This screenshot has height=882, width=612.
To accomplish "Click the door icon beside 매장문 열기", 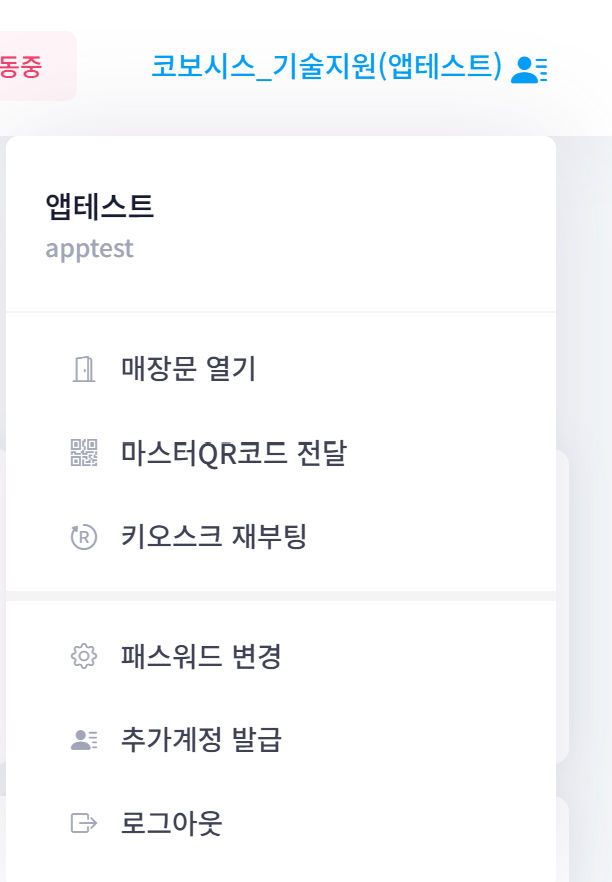I will coord(84,369).
